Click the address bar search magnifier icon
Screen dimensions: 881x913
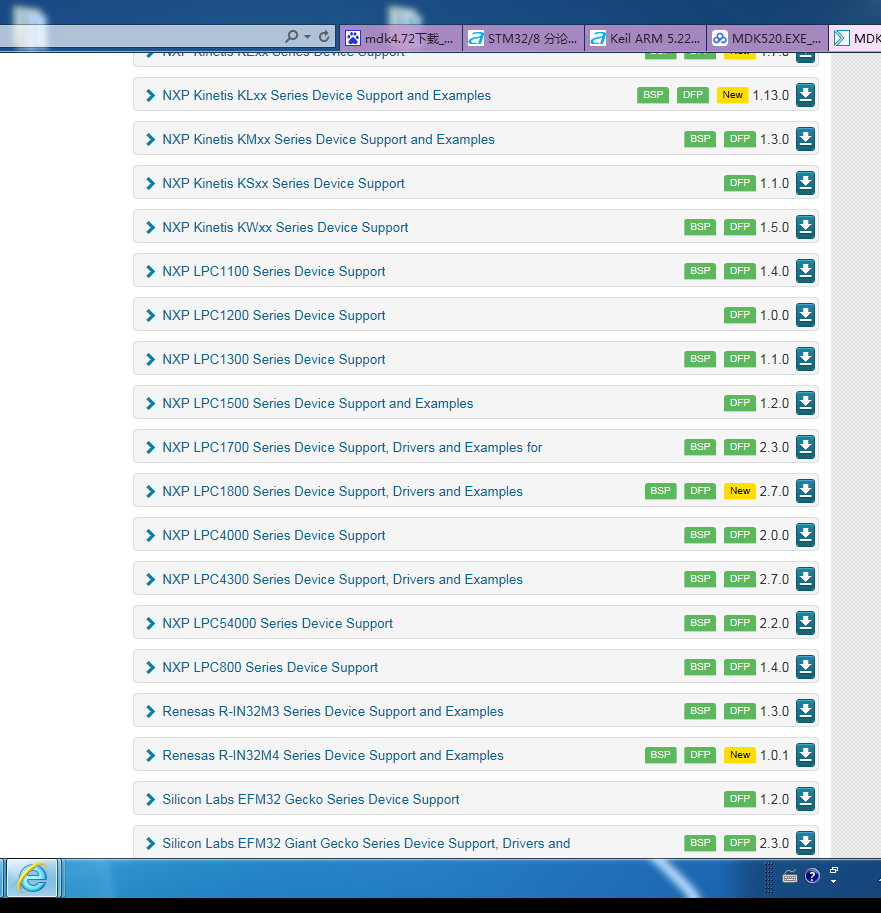[292, 37]
